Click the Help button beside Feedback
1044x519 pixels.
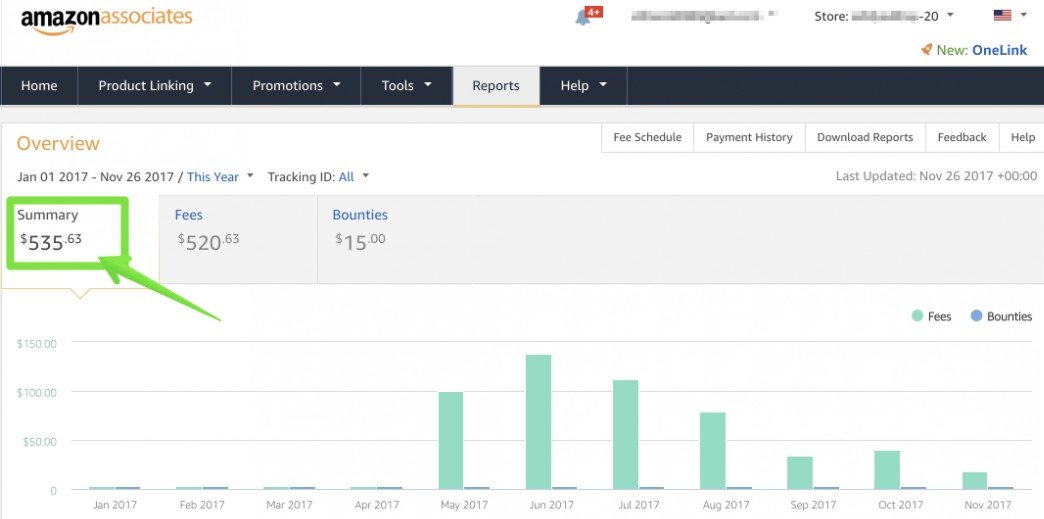1022,137
